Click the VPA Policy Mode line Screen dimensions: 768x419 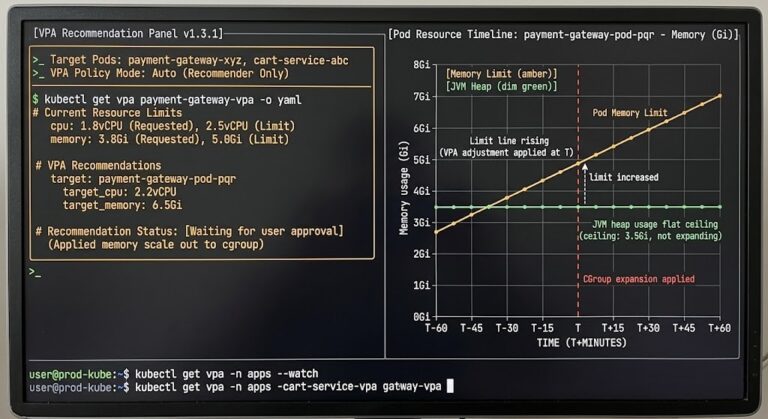(x=161, y=74)
